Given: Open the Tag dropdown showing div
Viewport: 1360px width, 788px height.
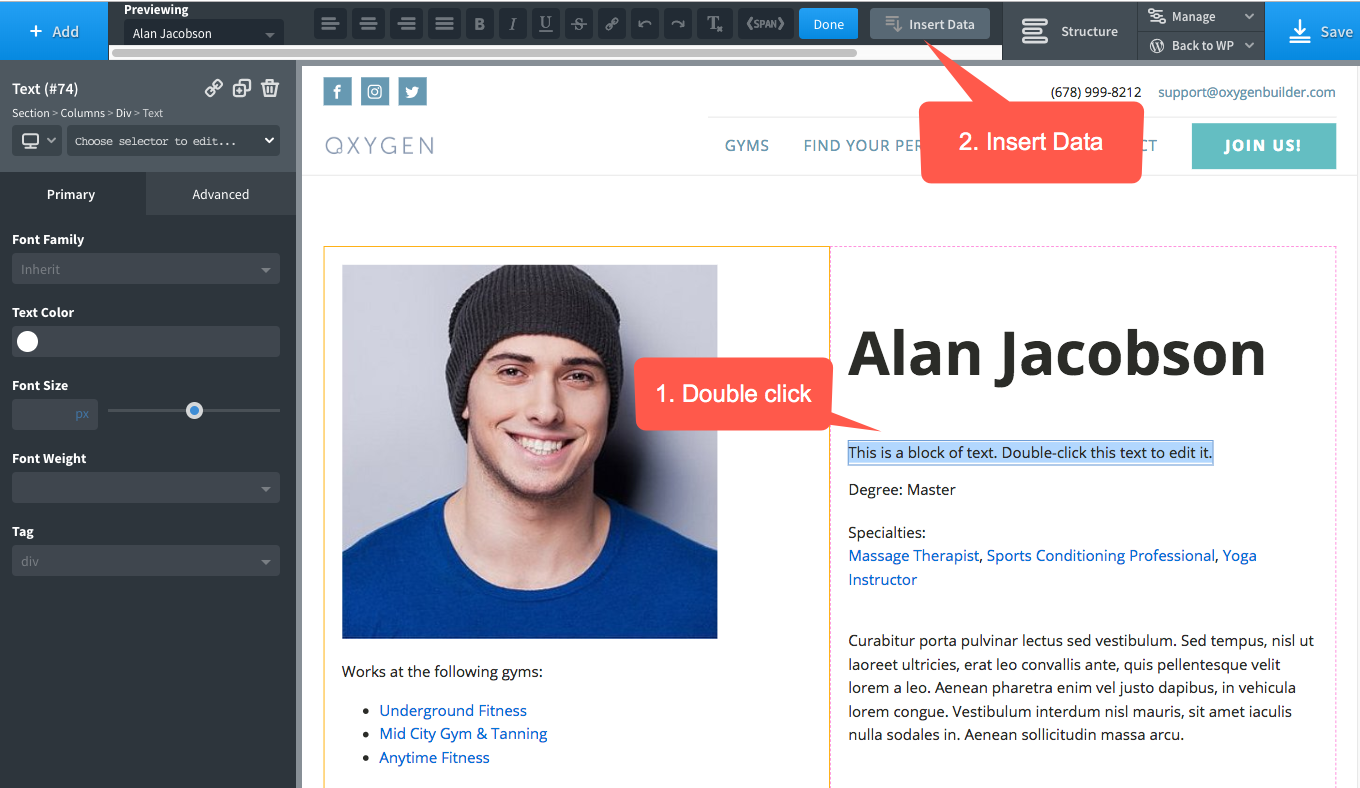Looking at the screenshot, I should 146,561.
